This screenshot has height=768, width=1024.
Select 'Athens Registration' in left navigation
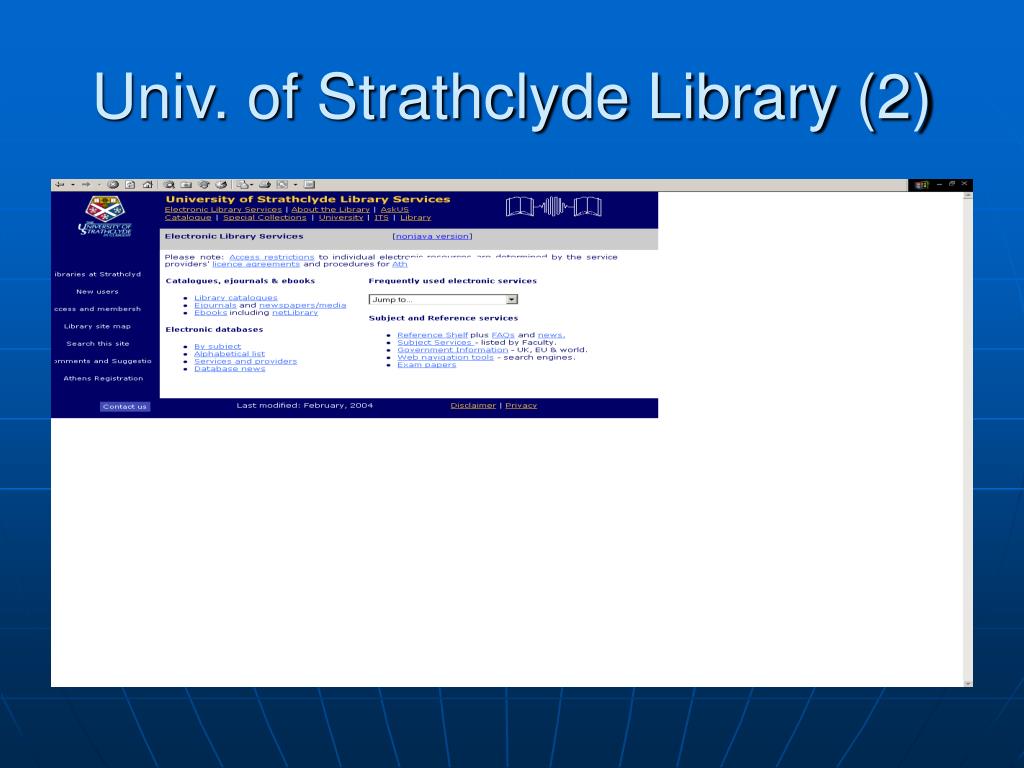pyautogui.click(x=103, y=378)
